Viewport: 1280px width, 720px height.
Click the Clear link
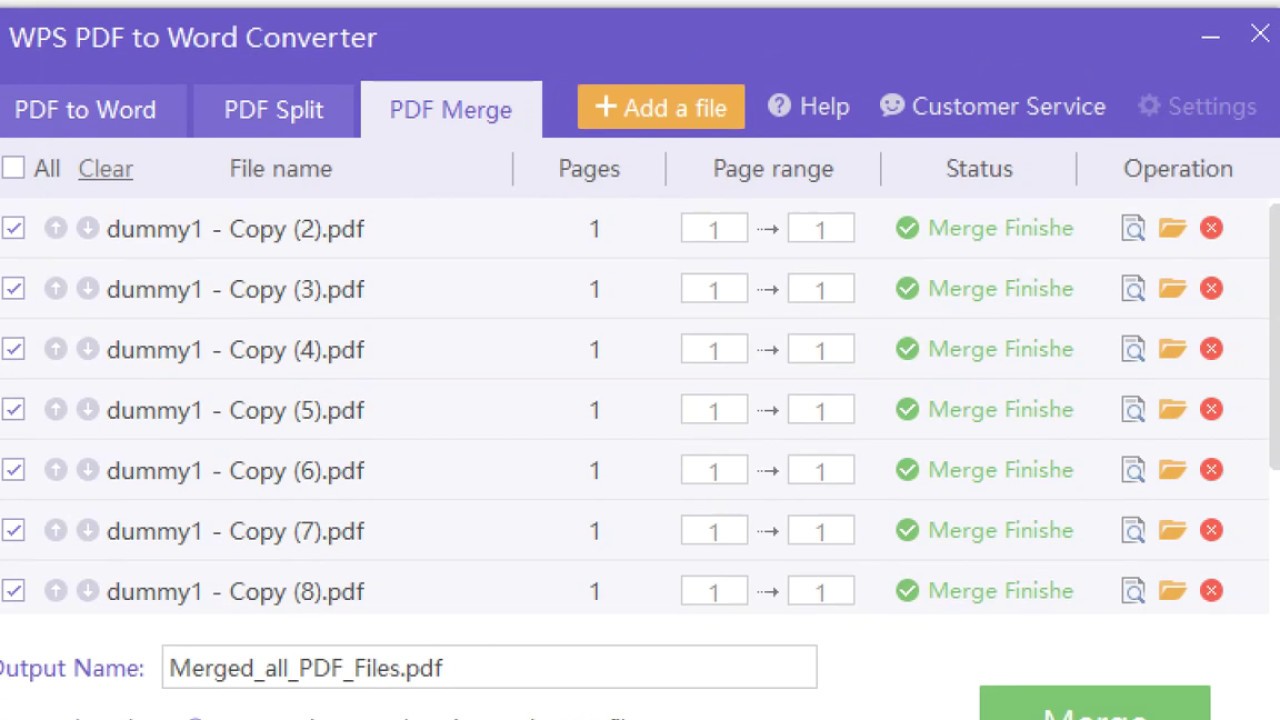(105, 168)
